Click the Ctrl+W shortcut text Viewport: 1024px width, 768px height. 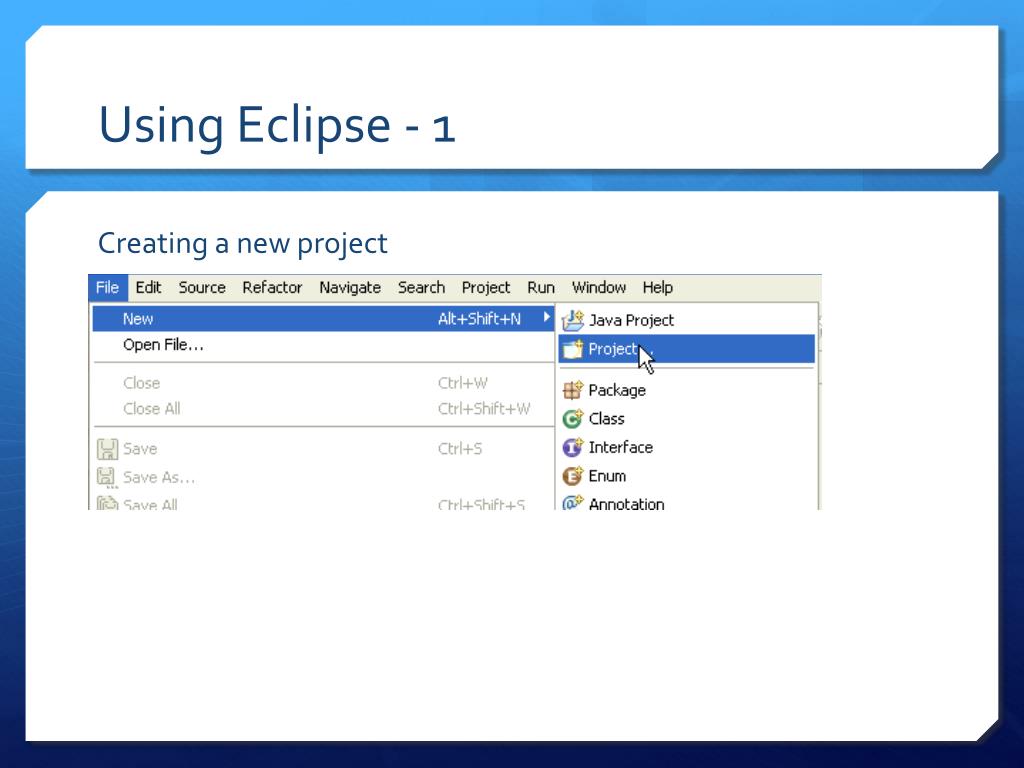[462, 383]
